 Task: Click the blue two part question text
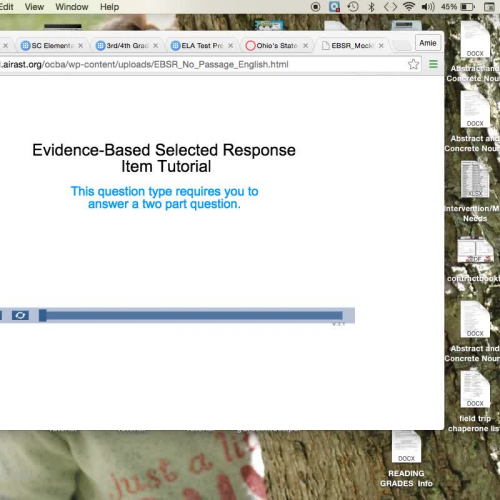[x=164, y=197]
